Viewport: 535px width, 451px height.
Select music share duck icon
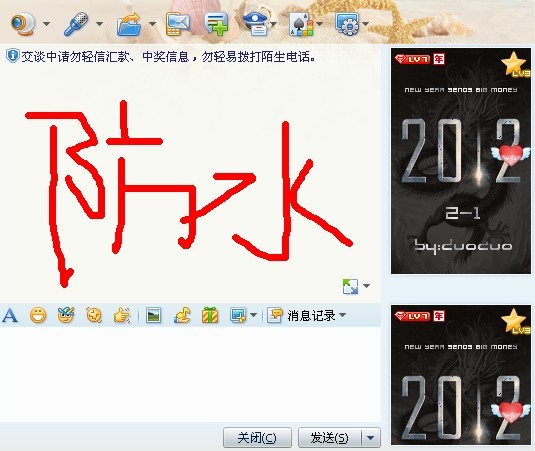182,315
